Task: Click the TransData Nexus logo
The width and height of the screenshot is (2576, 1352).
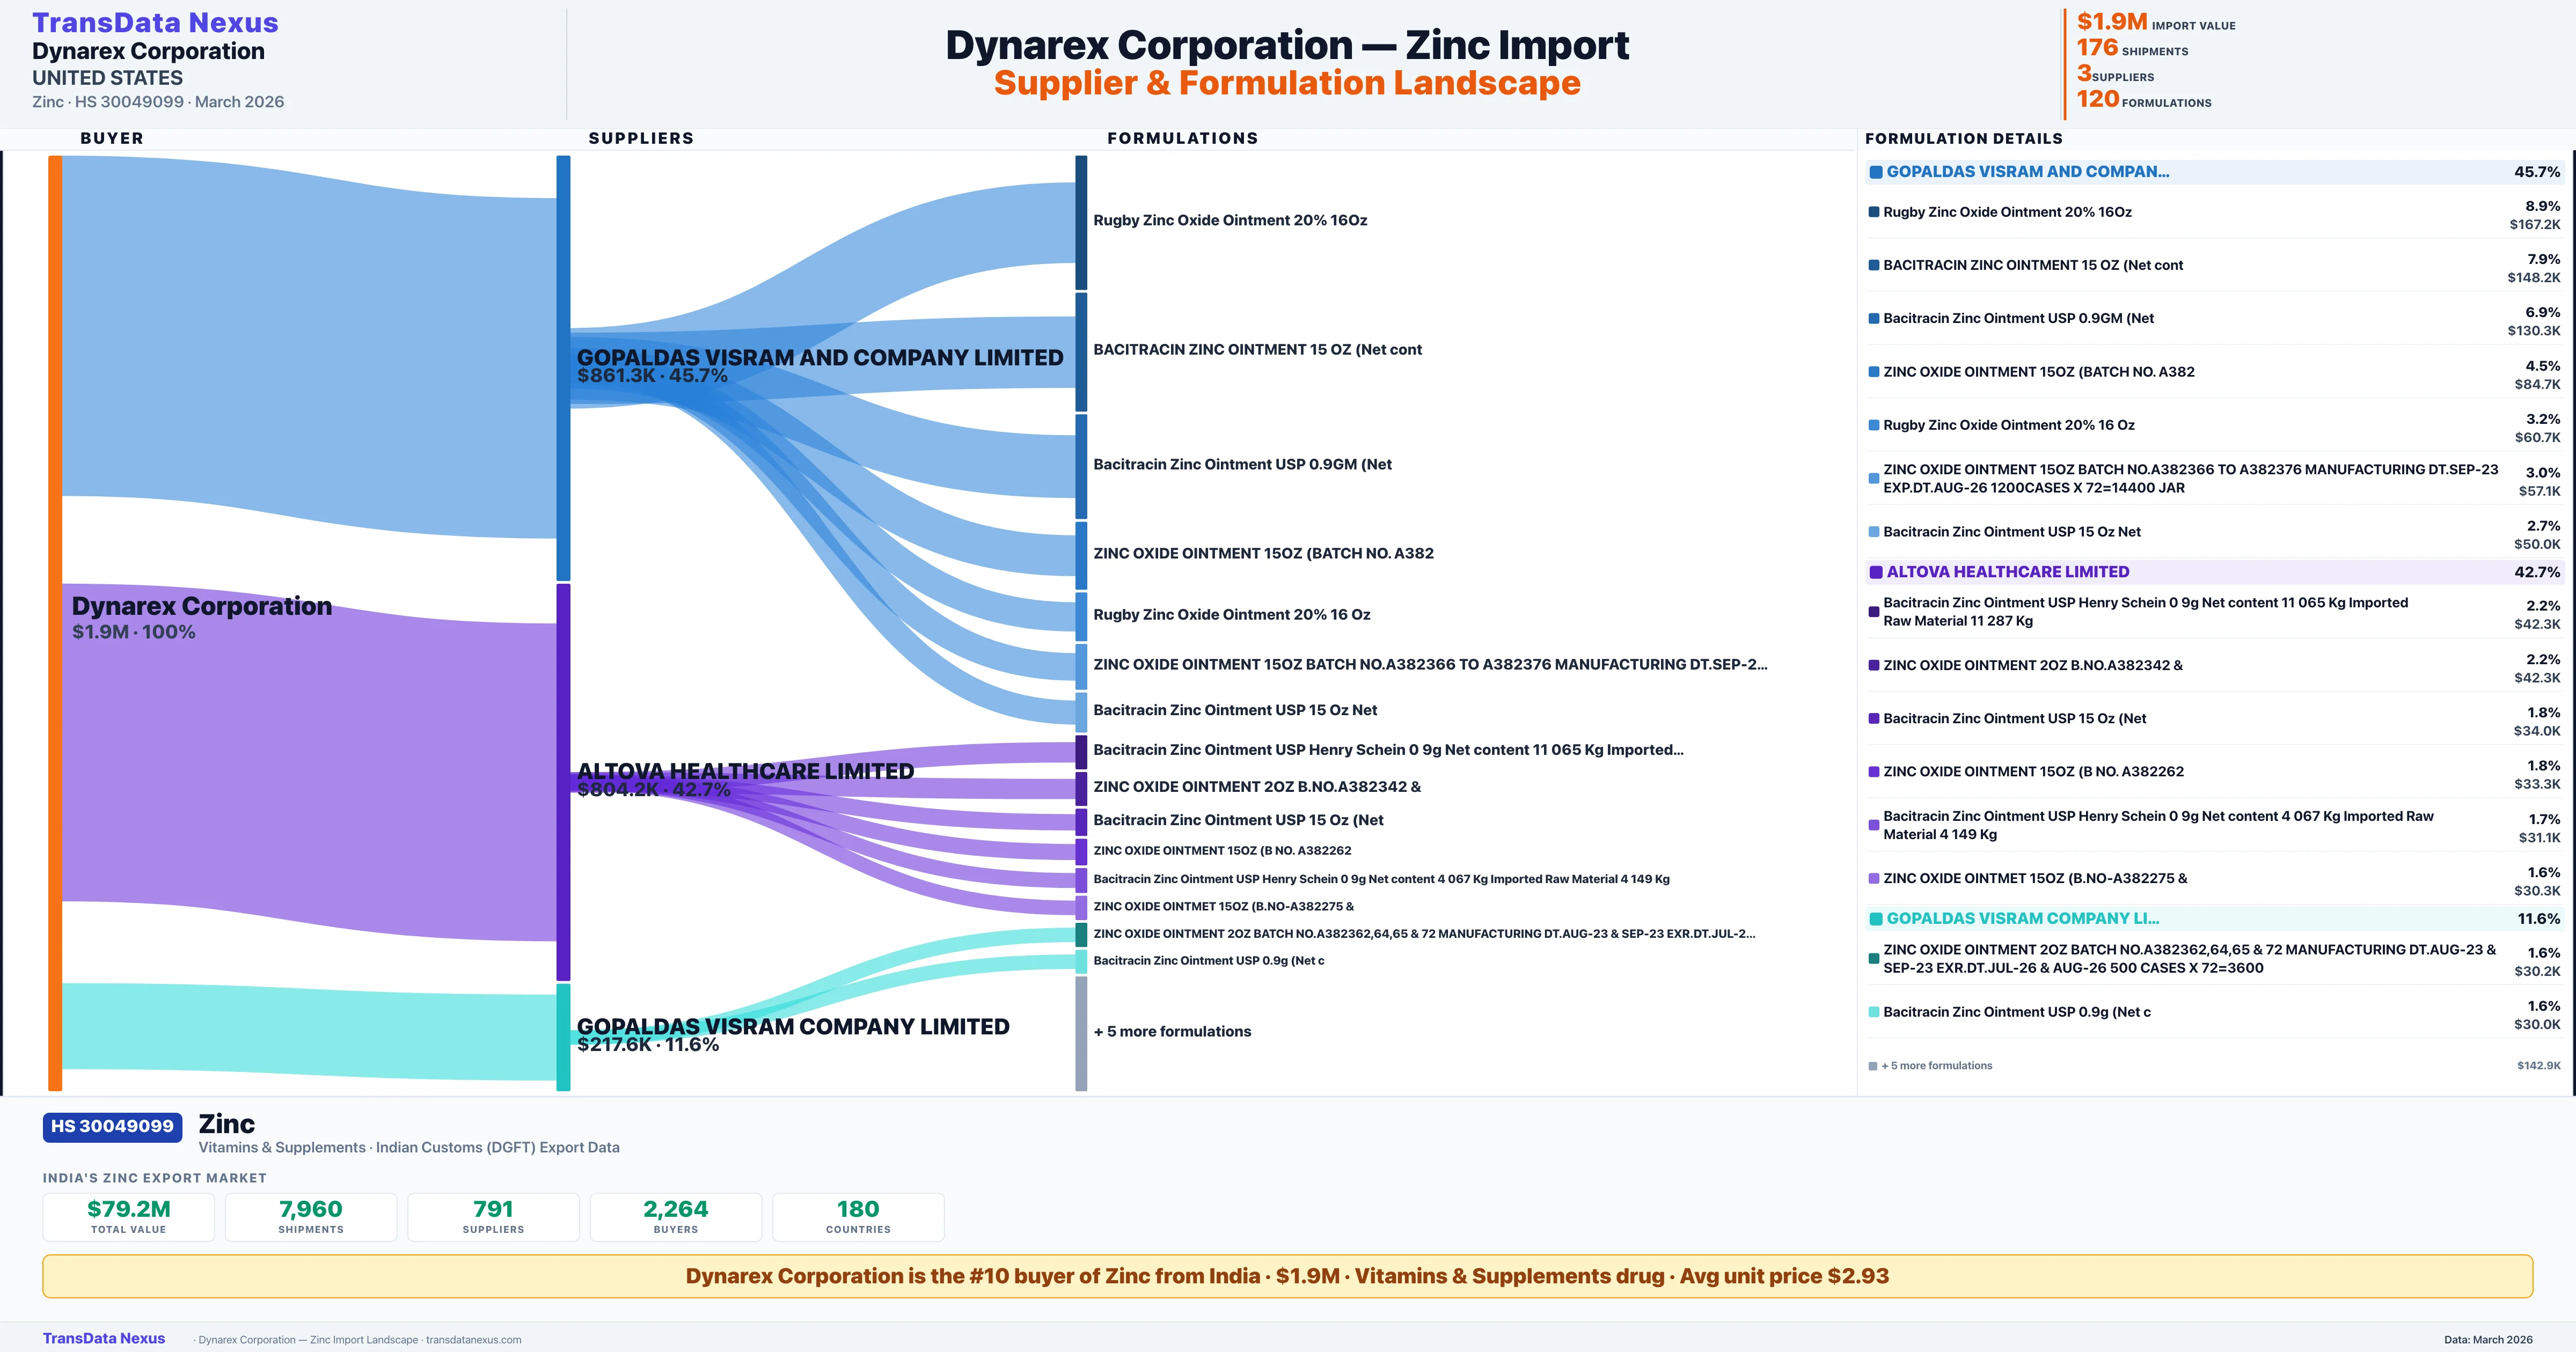Action: pyautogui.click(x=155, y=21)
